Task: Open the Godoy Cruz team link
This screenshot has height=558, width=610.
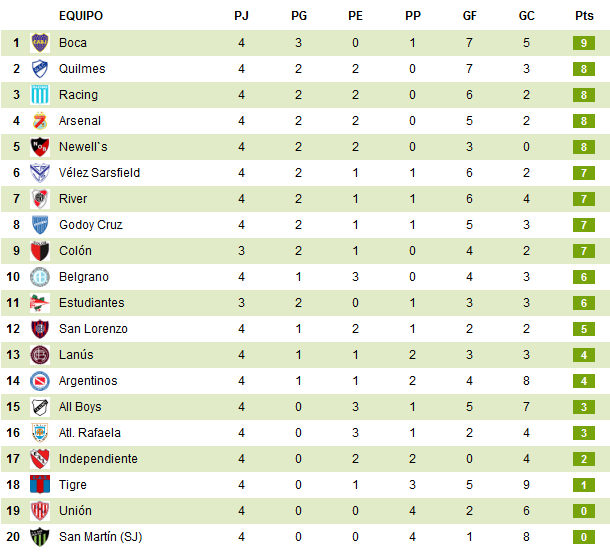Action: click(x=90, y=225)
